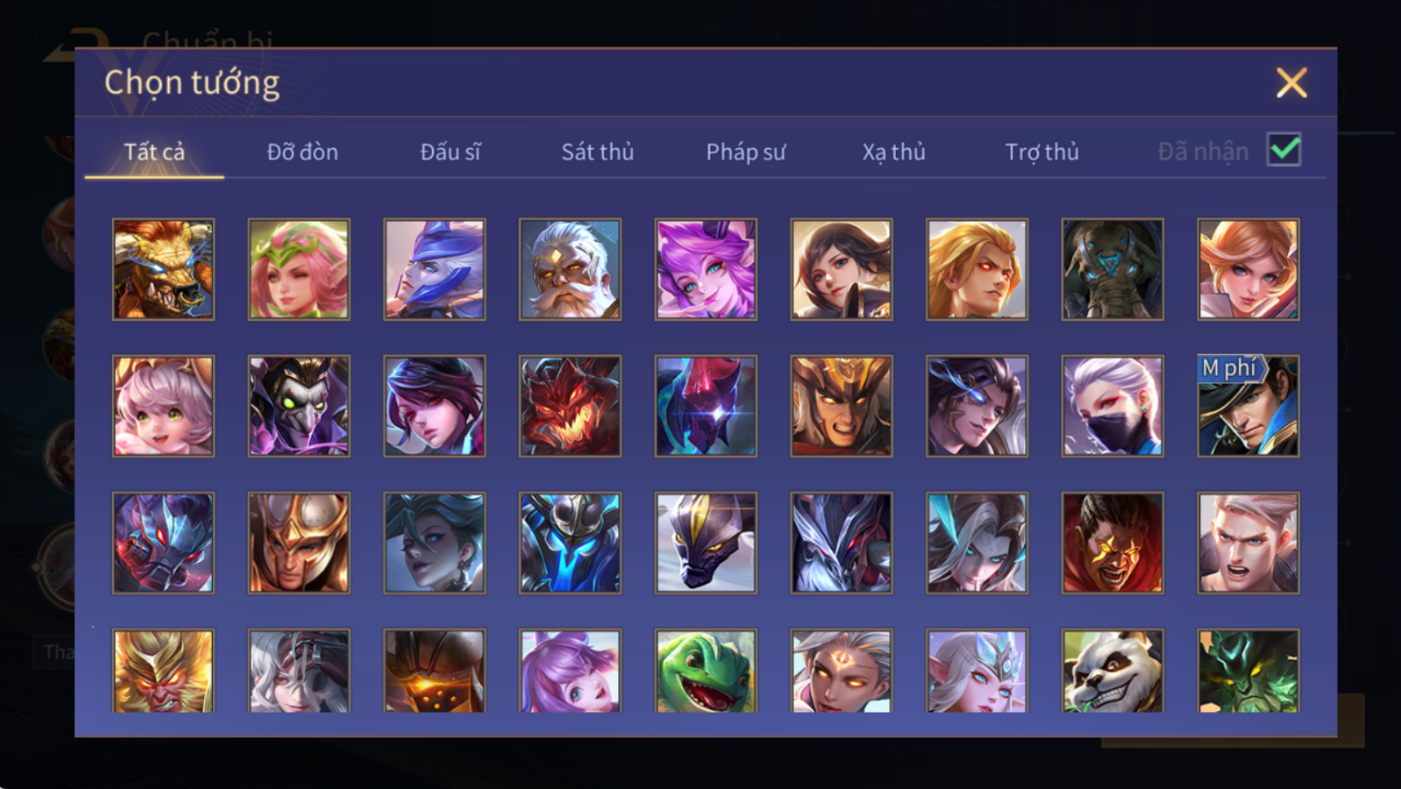The image size is (1401, 789).
Task: Pick the white-bearded old man hero
Action: point(570,269)
